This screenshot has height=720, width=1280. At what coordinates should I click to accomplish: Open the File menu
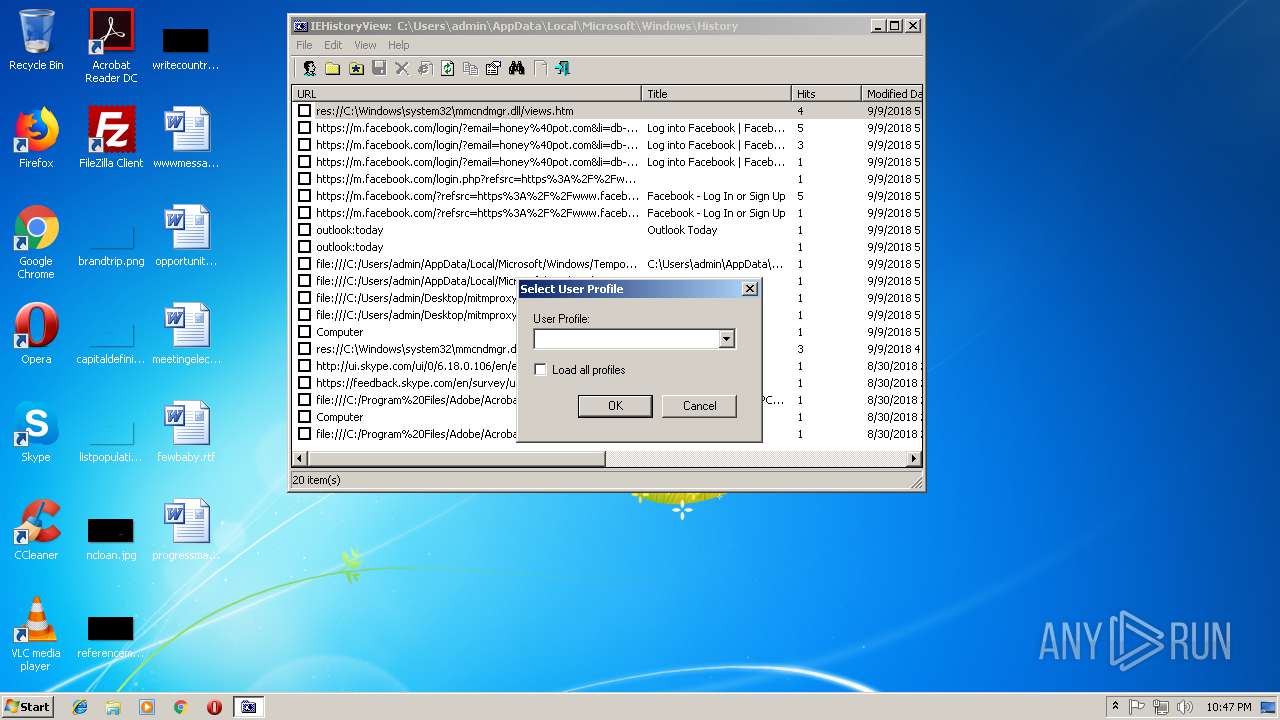pyautogui.click(x=304, y=45)
